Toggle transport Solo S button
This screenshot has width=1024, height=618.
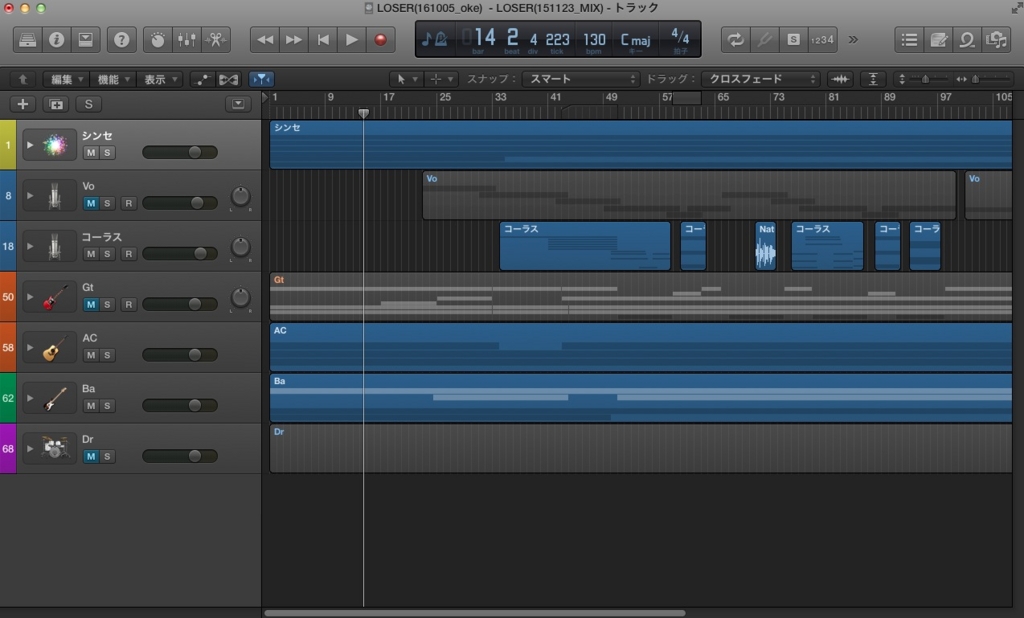tap(793, 40)
